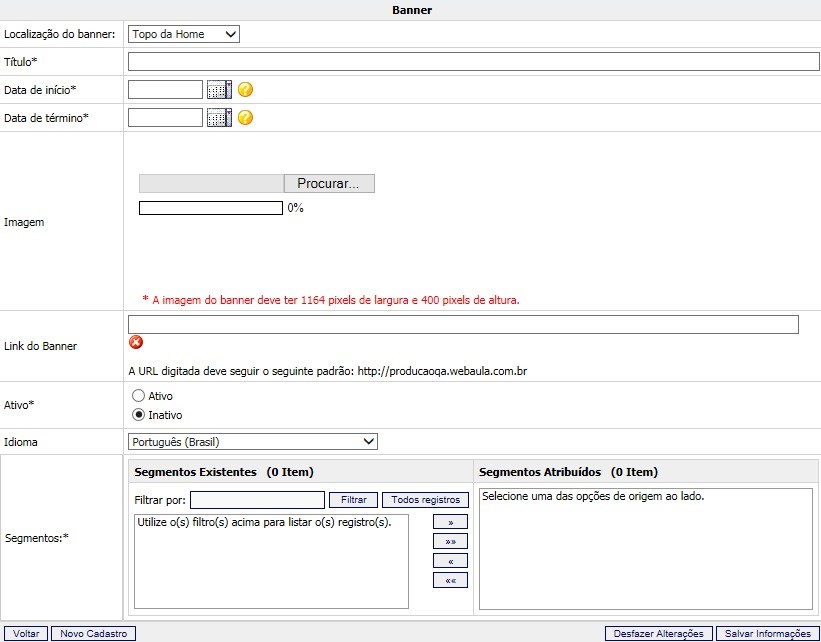The width and height of the screenshot is (821, 642).
Task: Open calendar picker for Data de início
Action: tap(219, 90)
